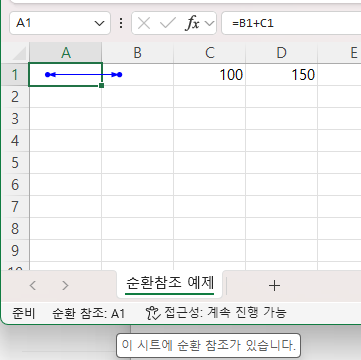Select row 5 header

tap(15, 163)
